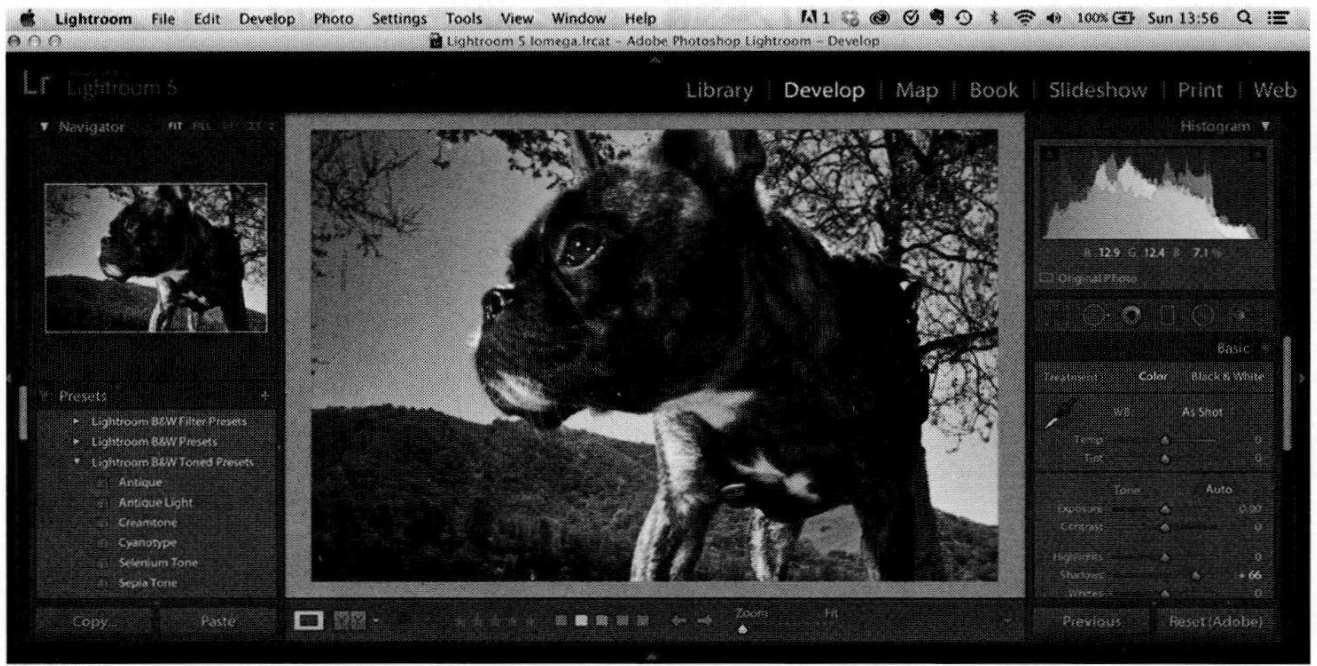Click the Temp slider handle
This screenshot has width=1317, height=666.
click(1164, 440)
